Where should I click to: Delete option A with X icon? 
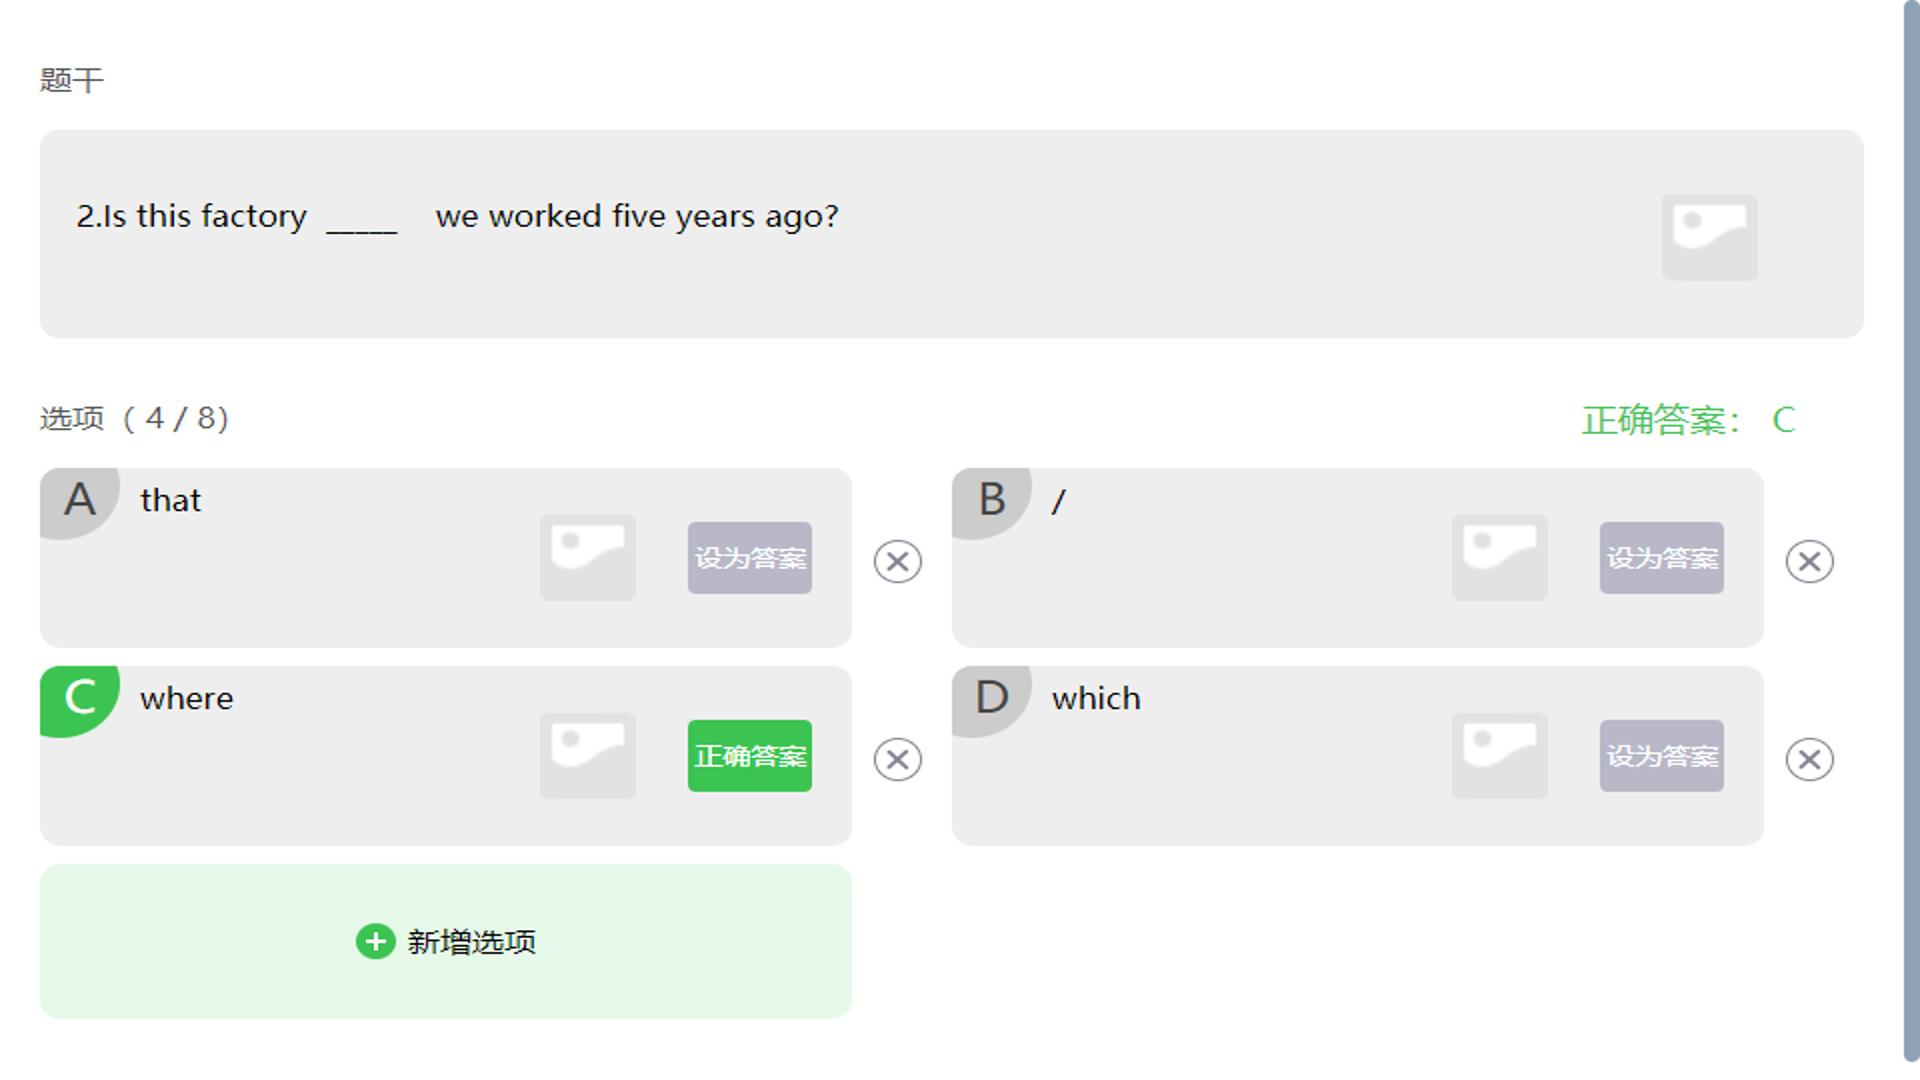[x=898, y=561]
